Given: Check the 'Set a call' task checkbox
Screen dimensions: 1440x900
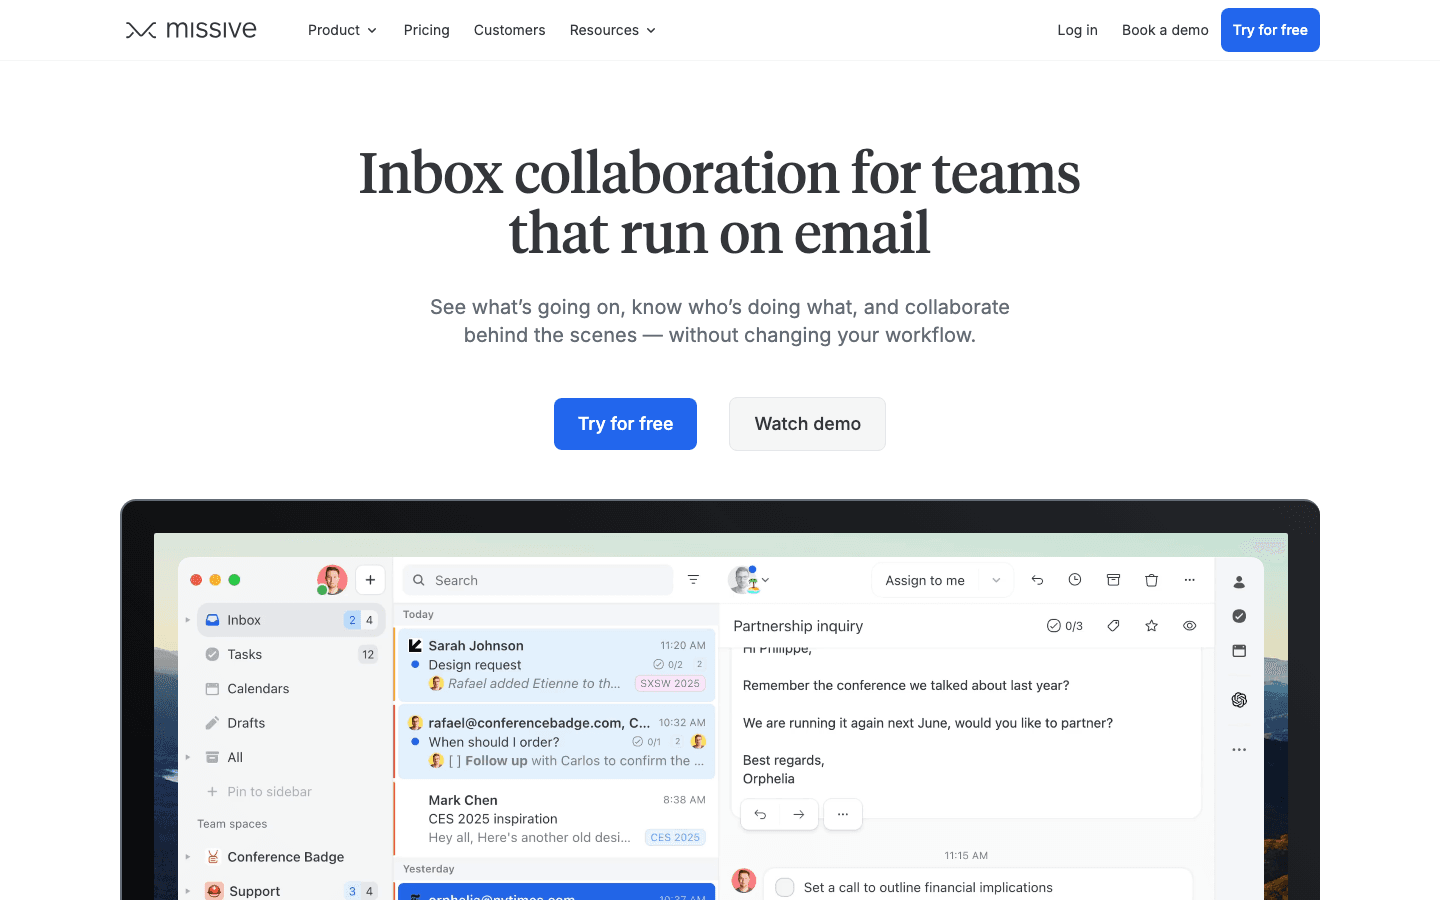Looking at the screenshot, I should pyautogui.click(x=785, y=887).
